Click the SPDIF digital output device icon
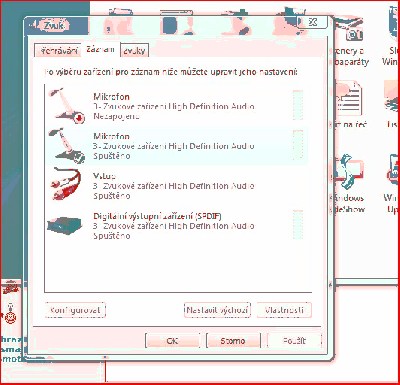The image size is (400, 385). (65, 225)
